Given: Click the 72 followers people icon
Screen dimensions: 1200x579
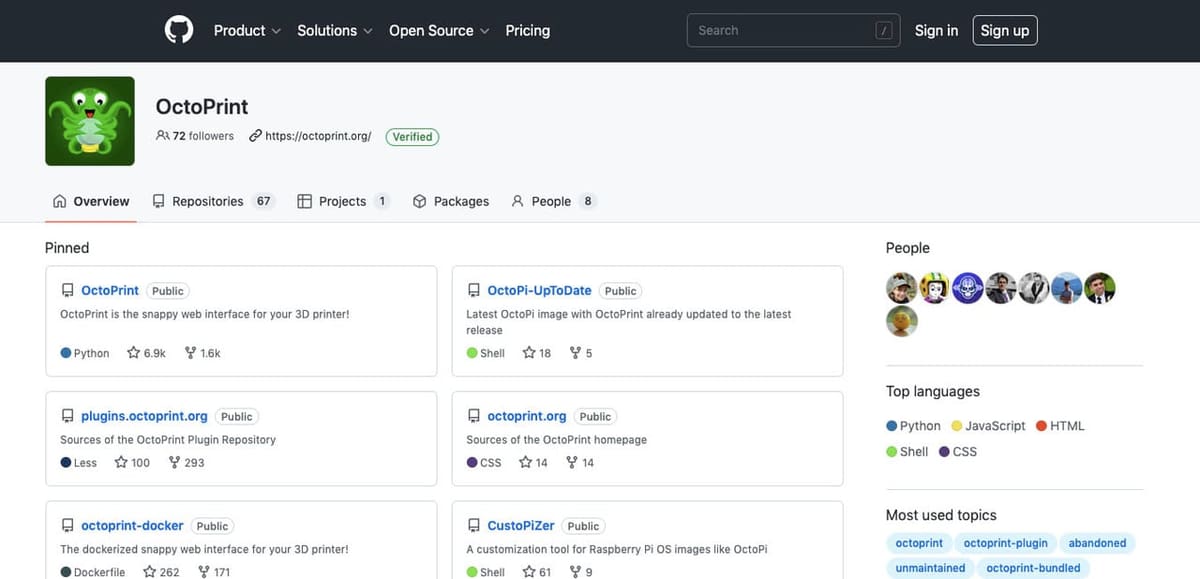Looking at the screenshot, I should [x=163, y=136].
